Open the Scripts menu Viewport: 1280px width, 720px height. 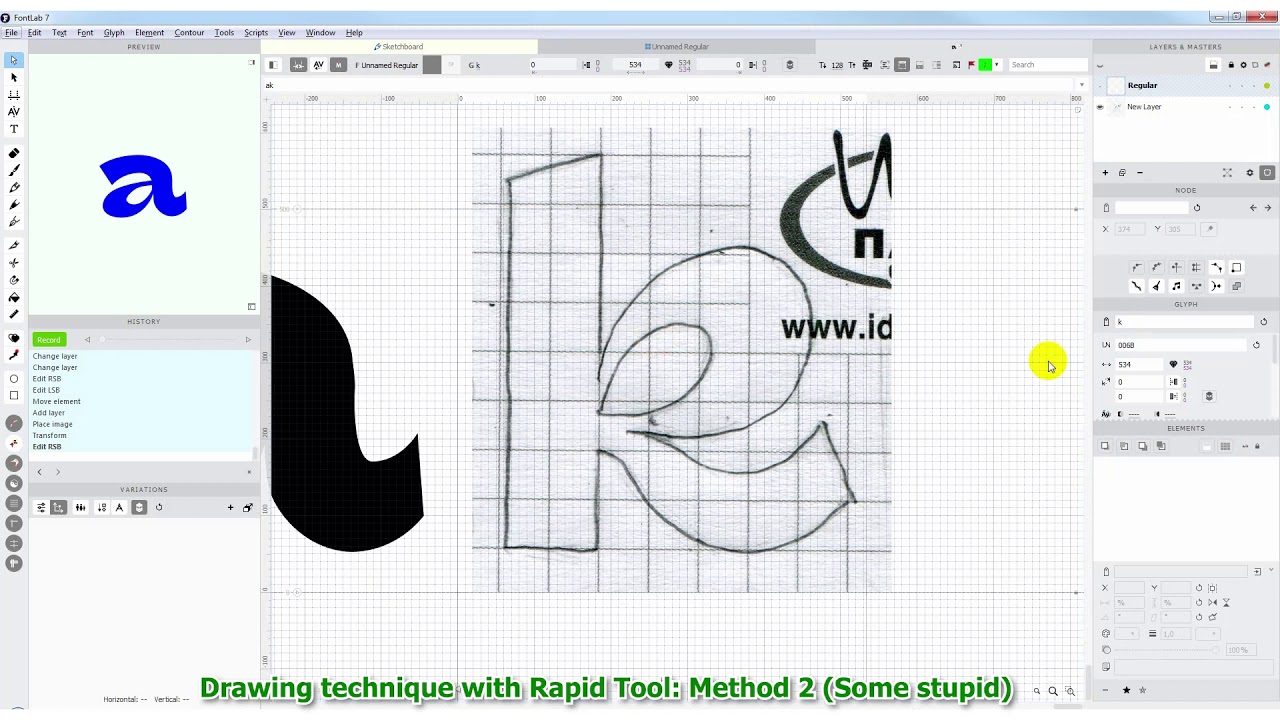click(x=256, y=33)
